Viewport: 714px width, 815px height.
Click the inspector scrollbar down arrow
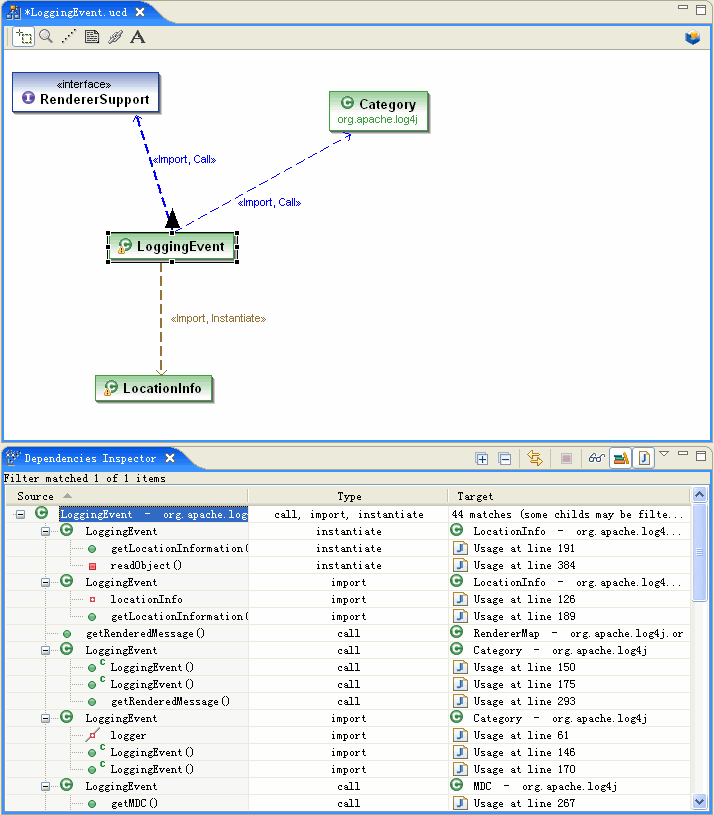coord(699,802)
